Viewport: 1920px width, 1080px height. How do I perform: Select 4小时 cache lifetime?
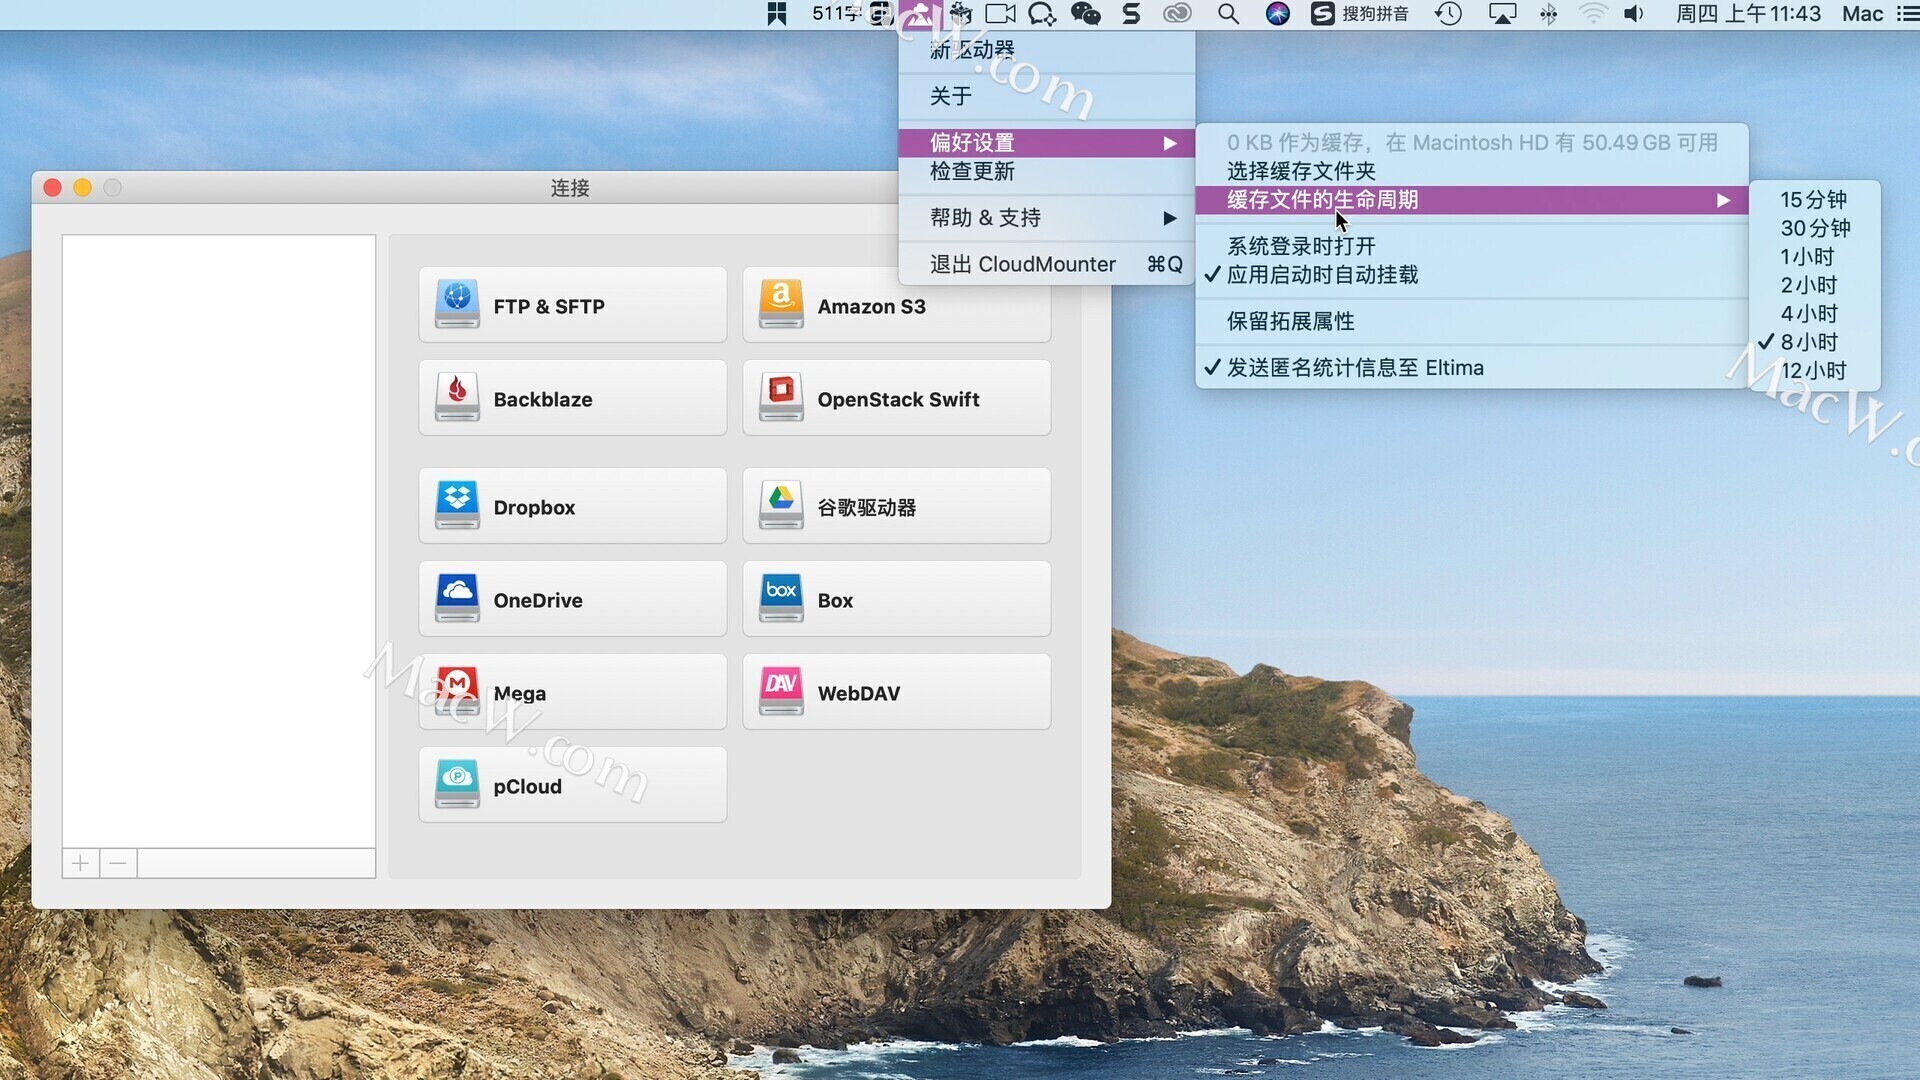pos(1815,314)
